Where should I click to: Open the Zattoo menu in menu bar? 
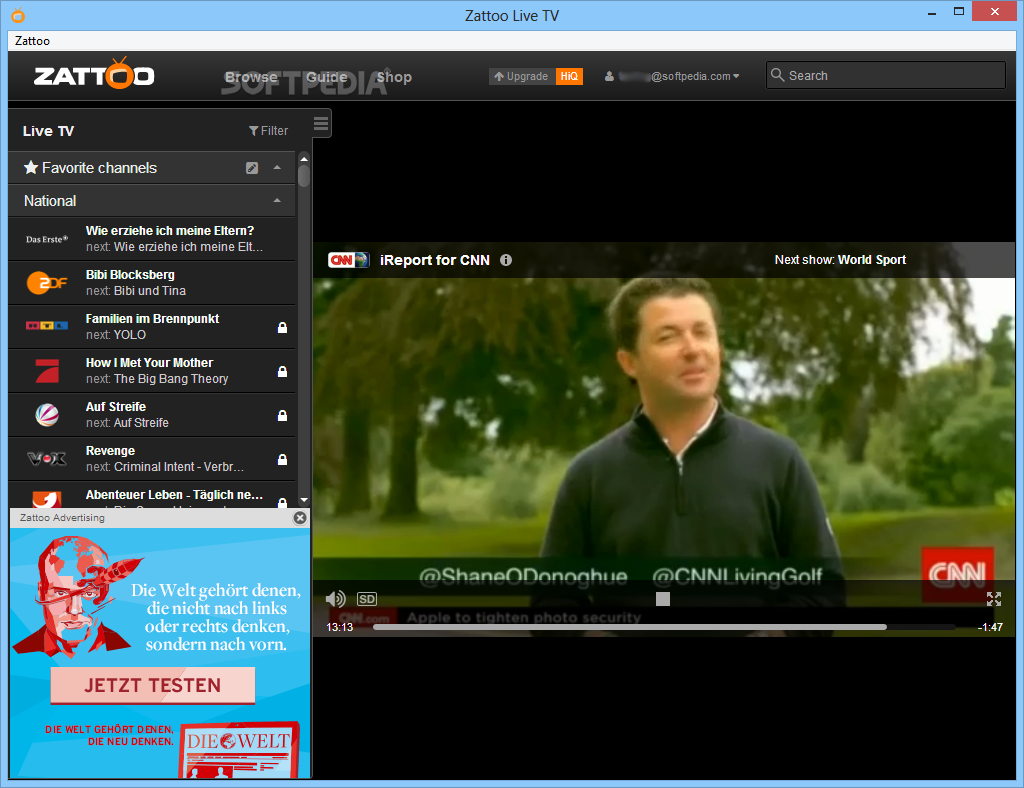tap(32, 40)
